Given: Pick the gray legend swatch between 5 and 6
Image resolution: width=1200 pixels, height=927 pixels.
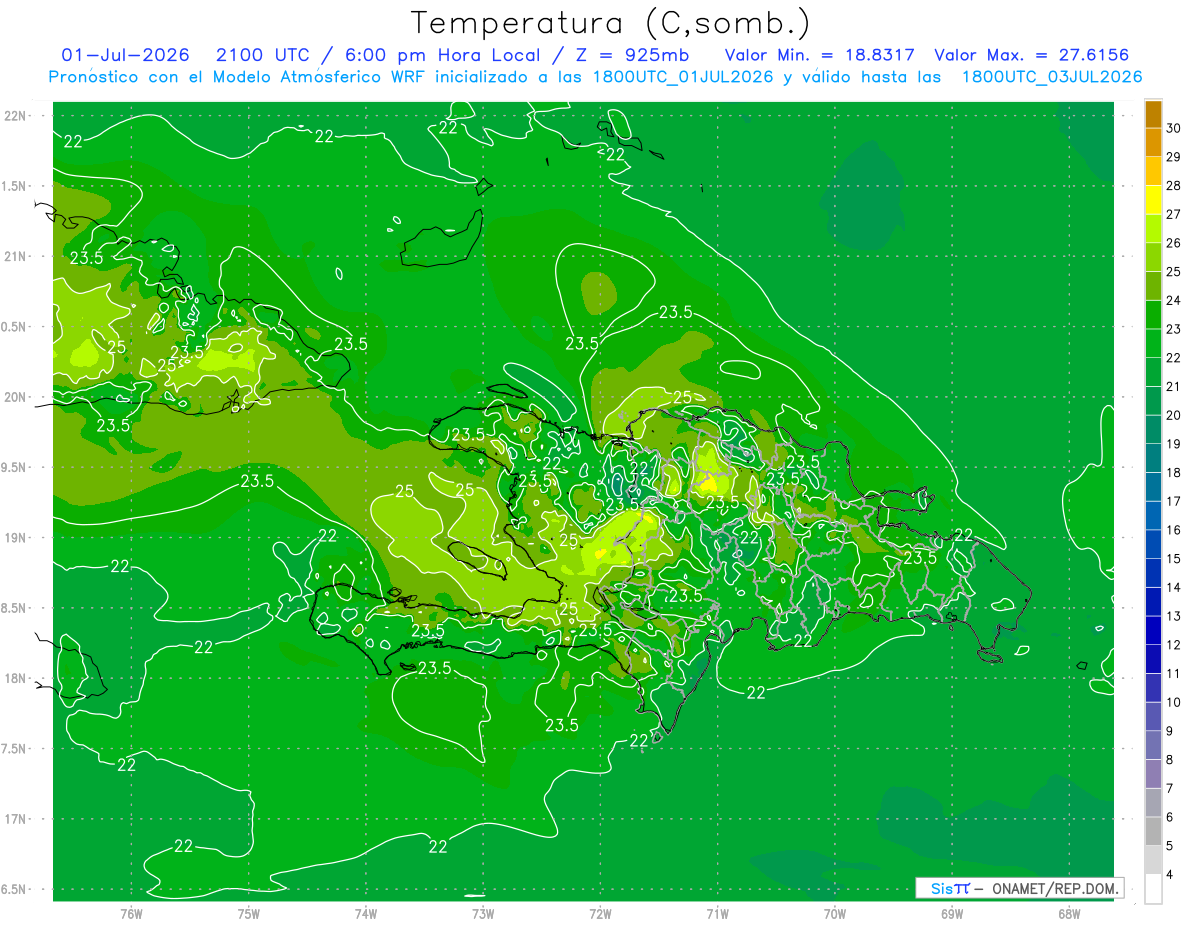Looking at the screenshot, I should pos(1153,832).
